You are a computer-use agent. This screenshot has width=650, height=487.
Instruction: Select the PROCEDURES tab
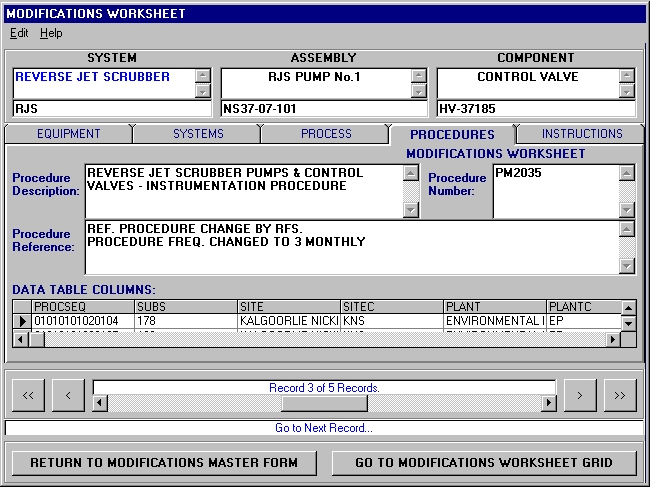click(452, 134)
